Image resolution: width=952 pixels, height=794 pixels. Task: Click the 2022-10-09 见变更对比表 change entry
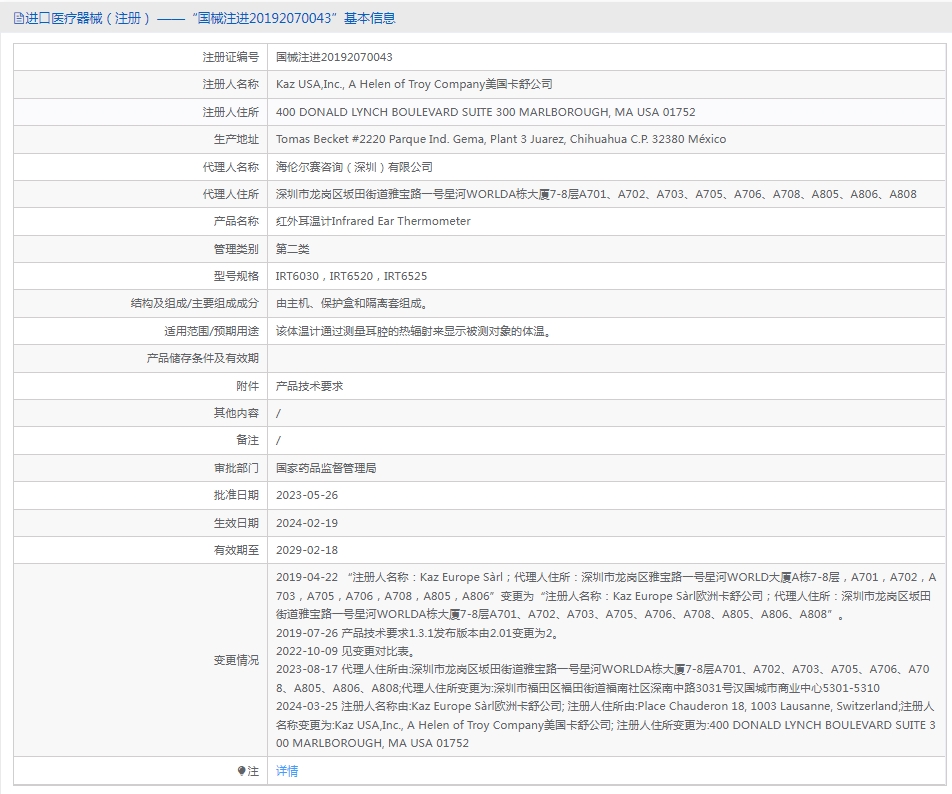346,651
